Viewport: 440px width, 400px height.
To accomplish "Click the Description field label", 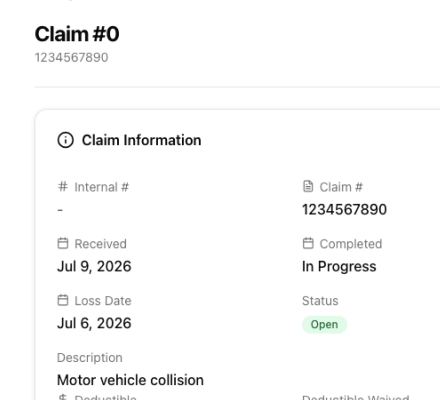I will (x=90, y=358).
